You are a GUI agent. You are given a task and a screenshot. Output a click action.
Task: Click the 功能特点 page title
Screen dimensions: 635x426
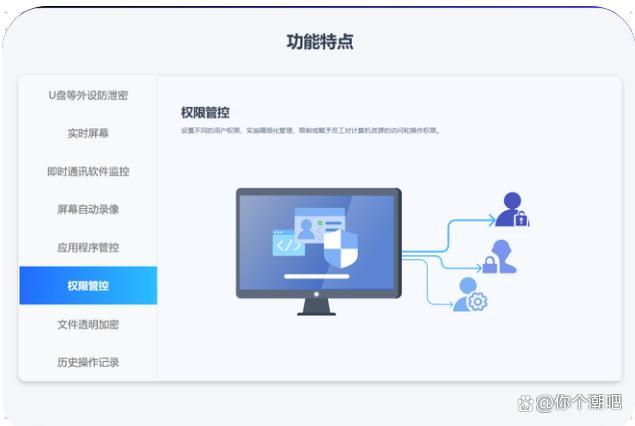pos(320,42)
